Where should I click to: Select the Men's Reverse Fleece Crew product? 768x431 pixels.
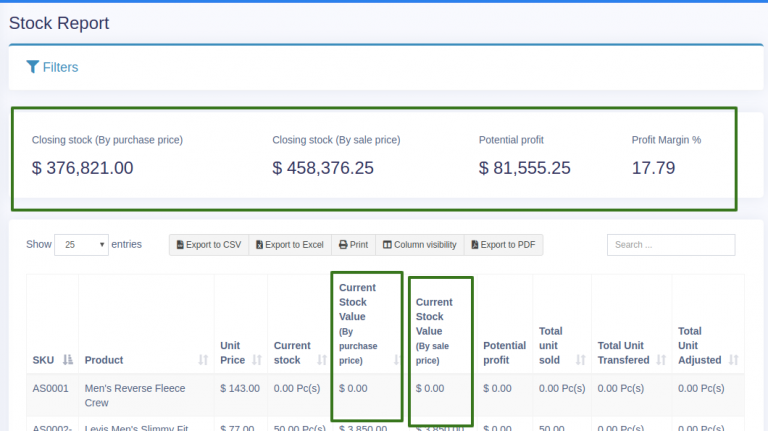[x=135, y=395]
